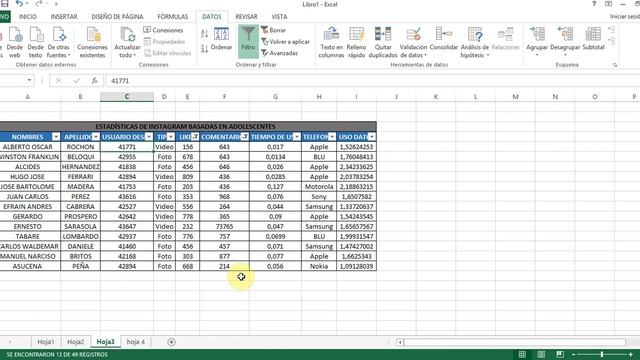Click the zoom slider handle

[602, 355]
